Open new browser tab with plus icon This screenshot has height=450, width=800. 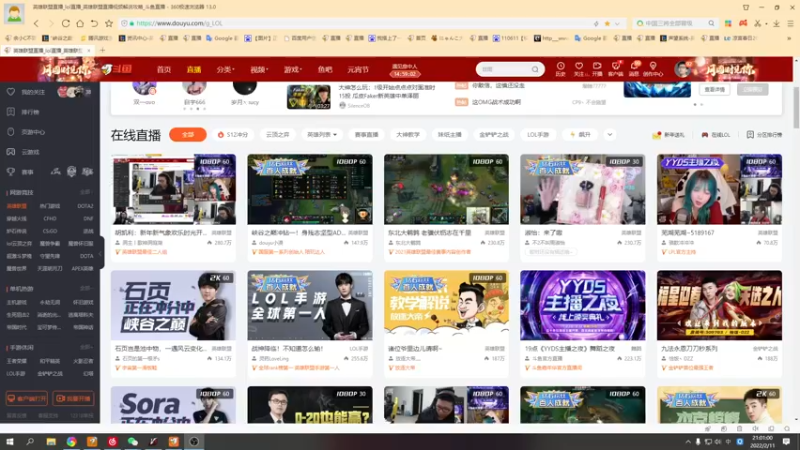[103, 50]
